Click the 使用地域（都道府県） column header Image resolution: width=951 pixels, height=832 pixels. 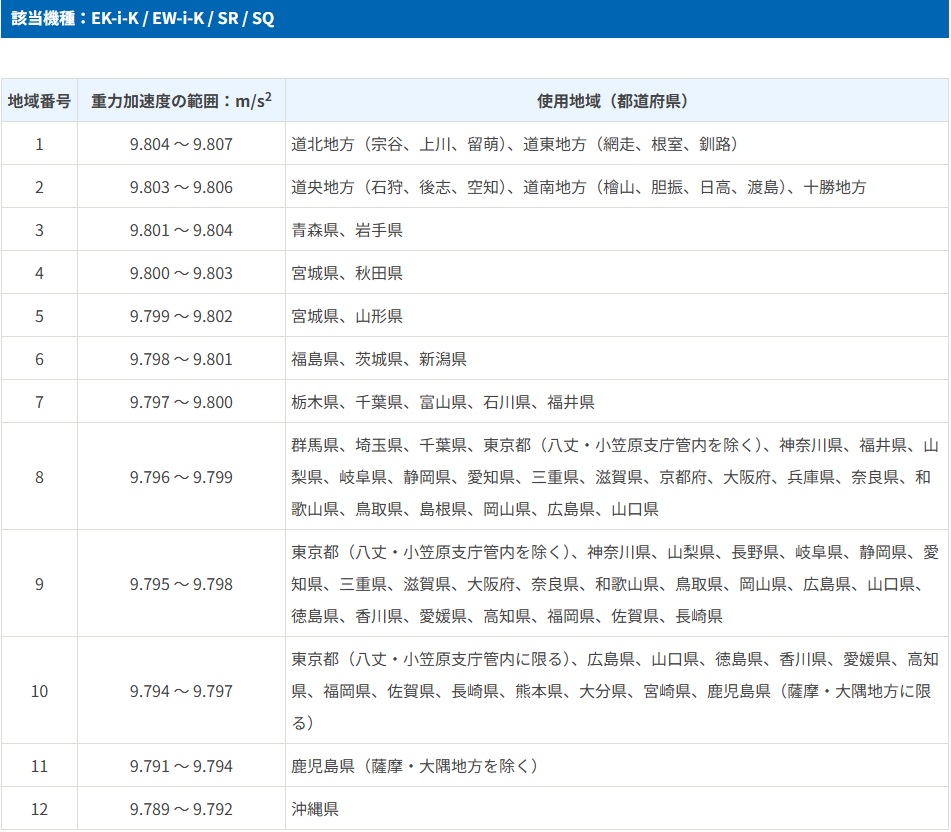click(616, 101)
